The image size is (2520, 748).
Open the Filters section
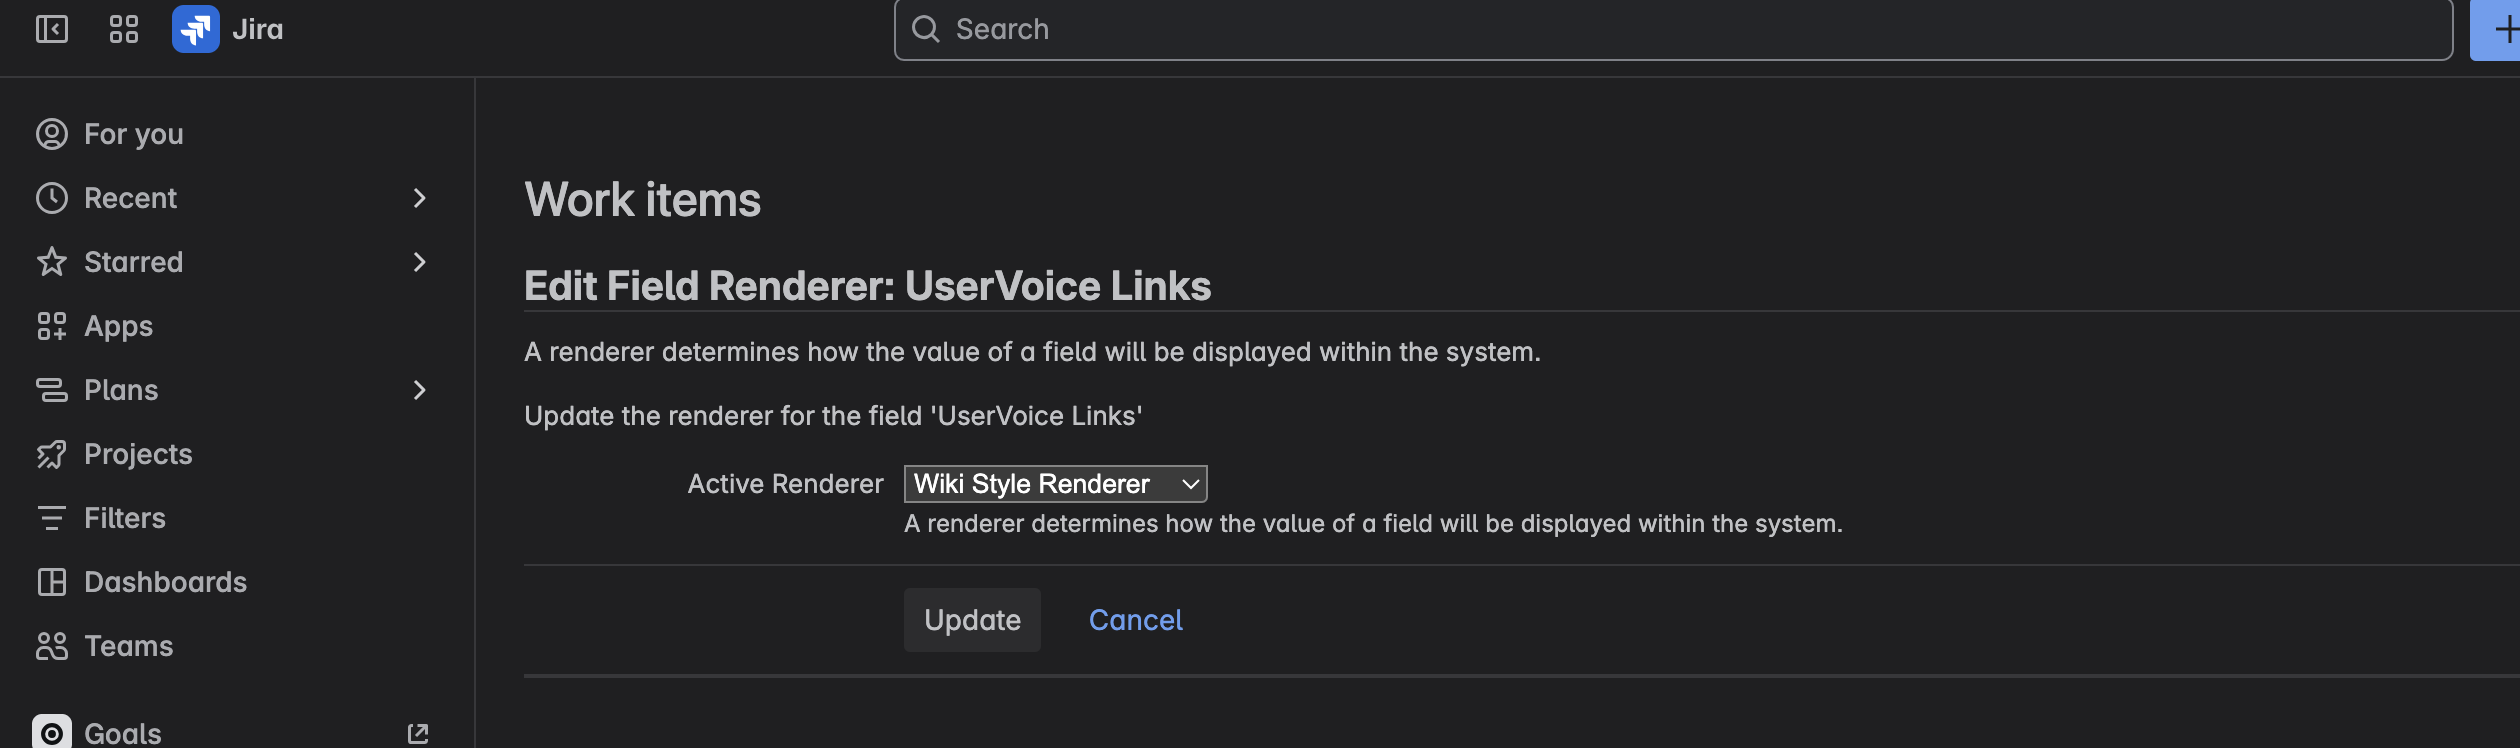point(125,517)
